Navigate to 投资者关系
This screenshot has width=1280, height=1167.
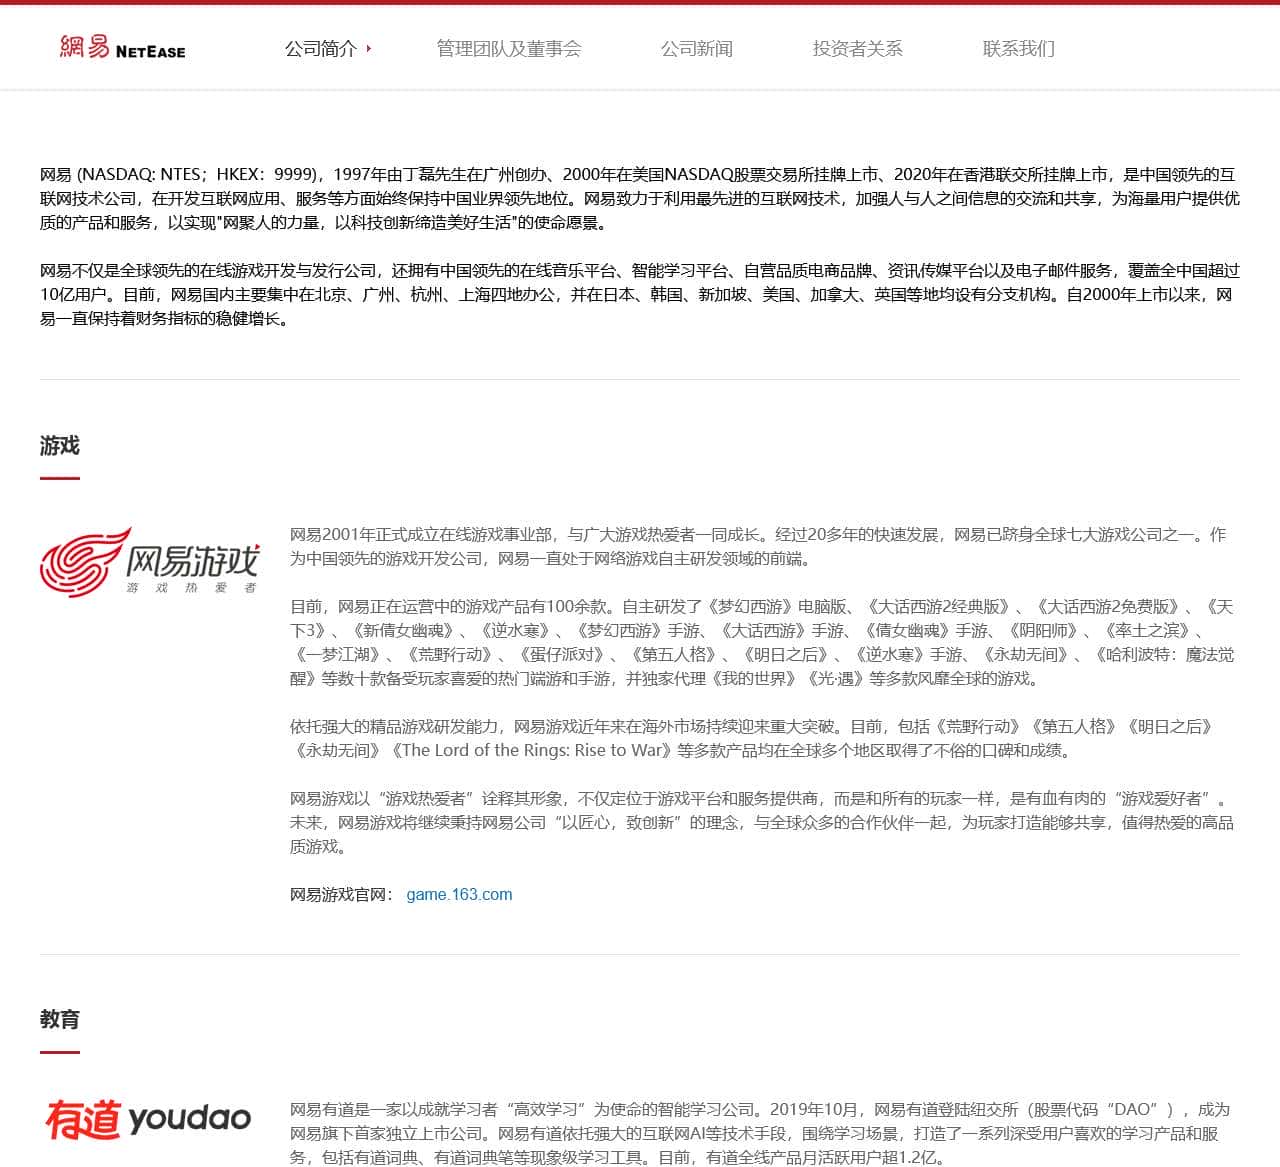857,48
